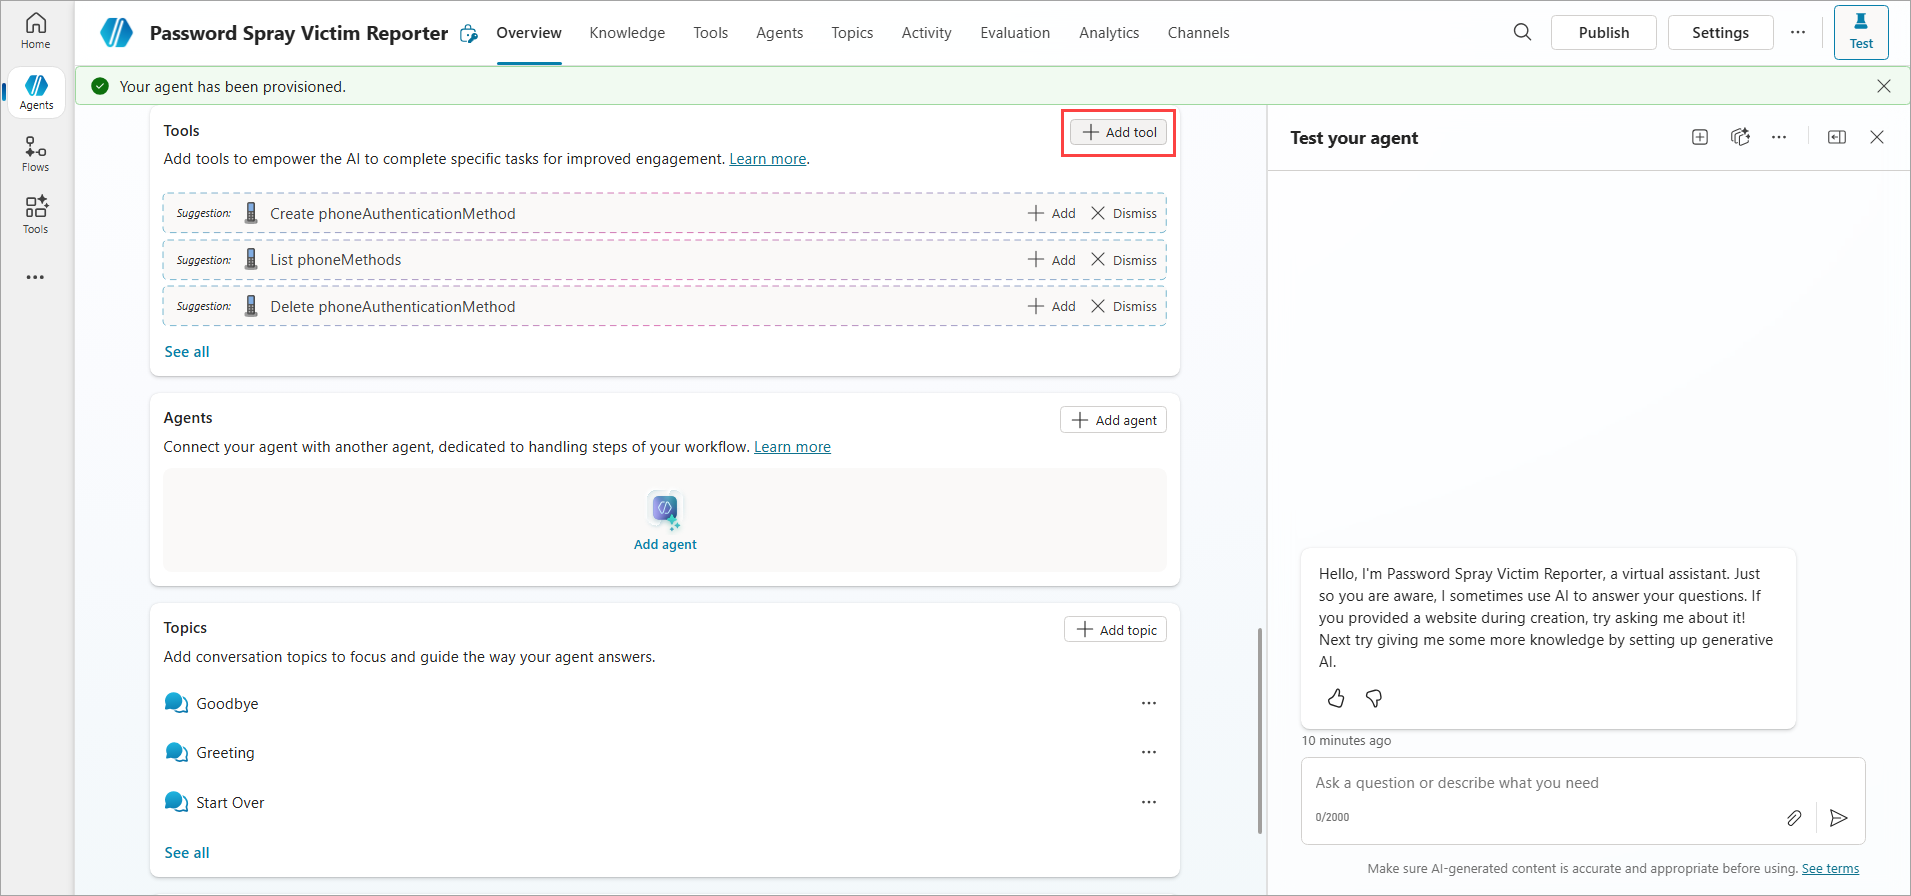Give thumbs up to the greeting message
1911x896 pixels.
pos(1336,698)
